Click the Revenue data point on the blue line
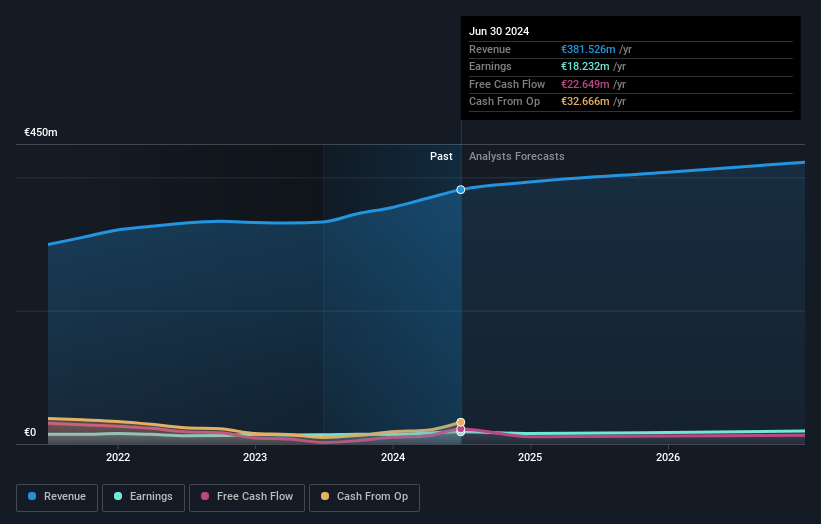 [x=460, y=189]
